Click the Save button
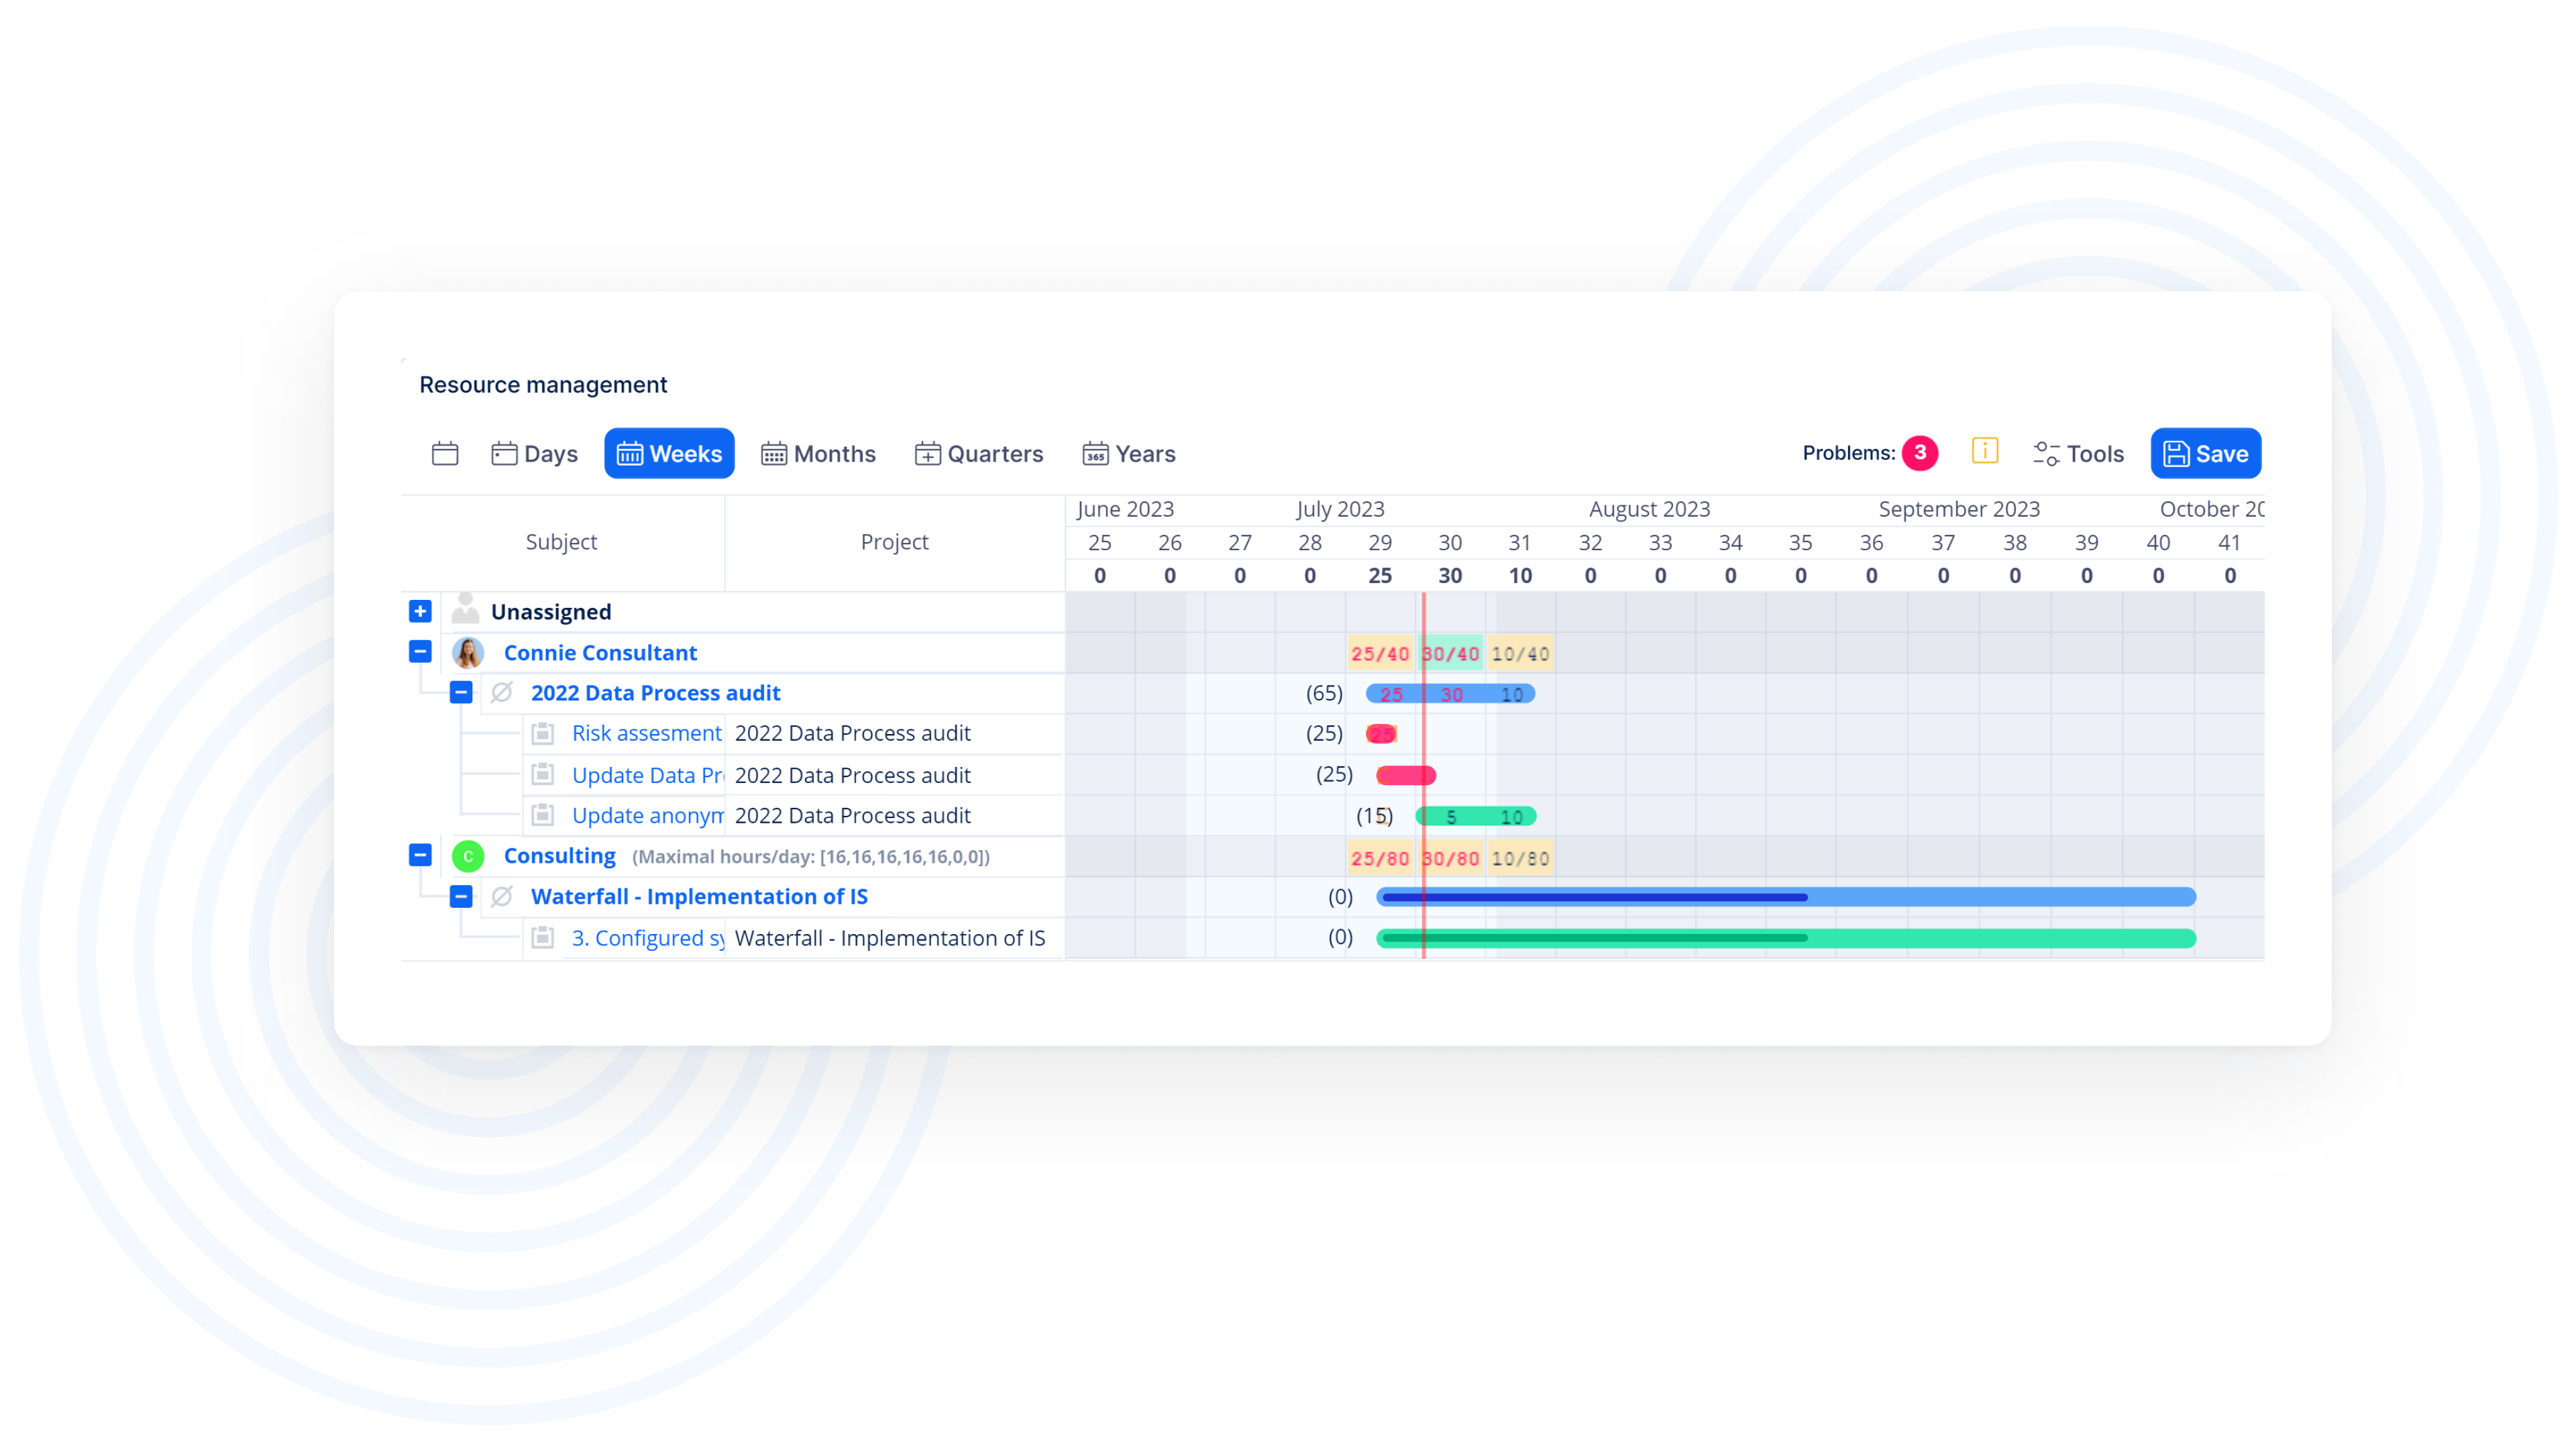 pos(2205,454)
